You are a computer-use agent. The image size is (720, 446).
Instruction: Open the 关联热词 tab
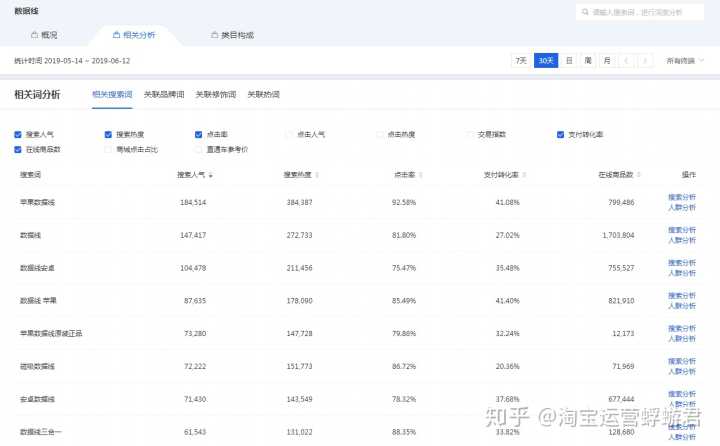263,95
